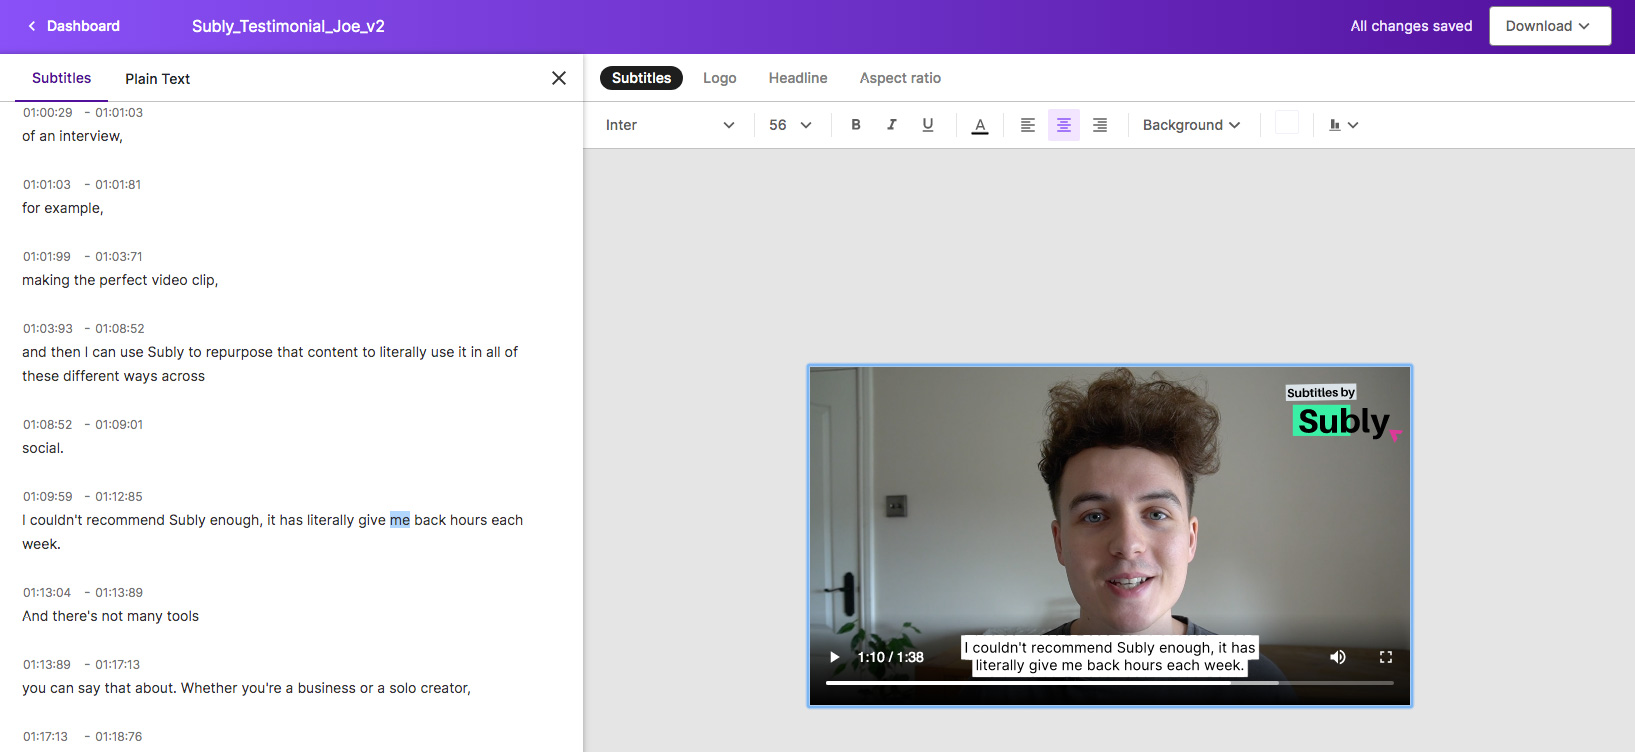Go back to the Dashboard
This screenshot has width=1635, height=752.
tap(73, 26)
